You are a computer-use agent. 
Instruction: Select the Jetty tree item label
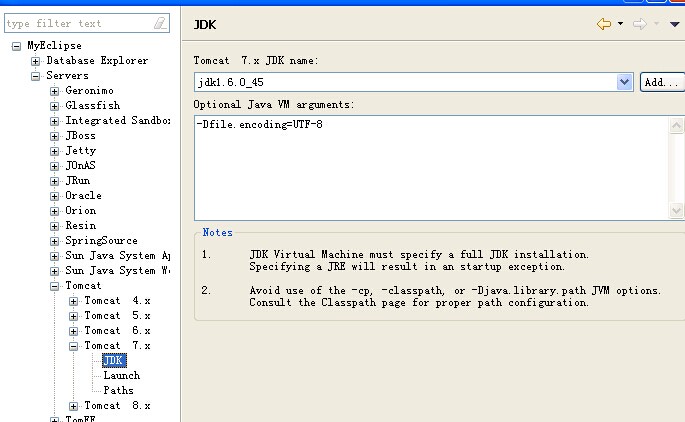coord(81,150)
